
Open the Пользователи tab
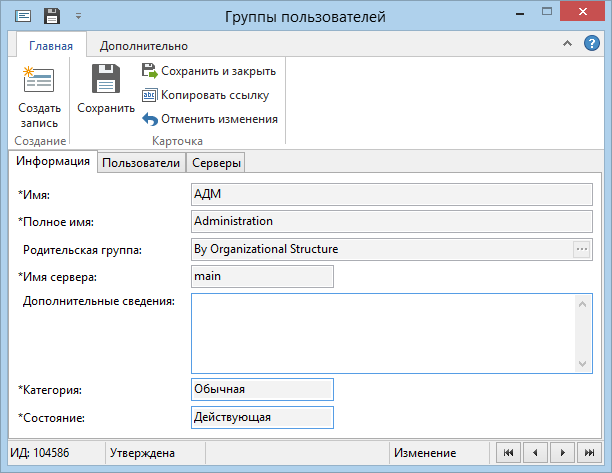pos(141,163)
